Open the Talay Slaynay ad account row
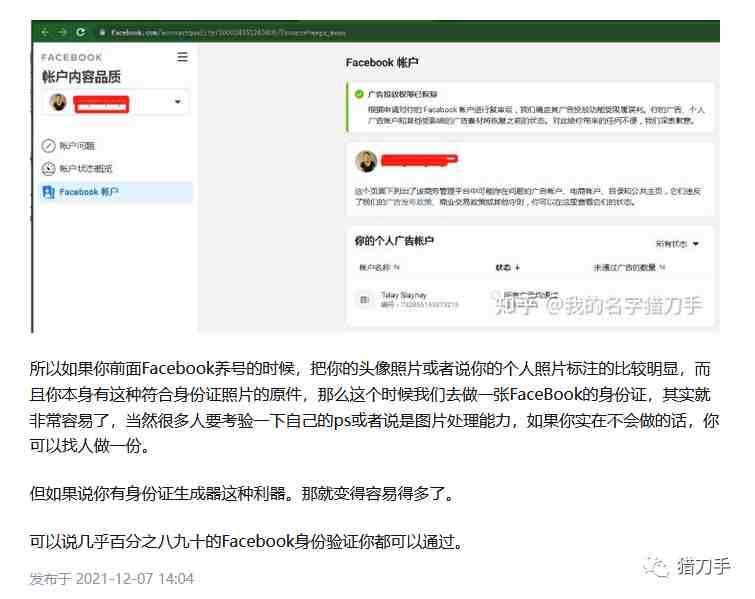 tap(529, 300)
